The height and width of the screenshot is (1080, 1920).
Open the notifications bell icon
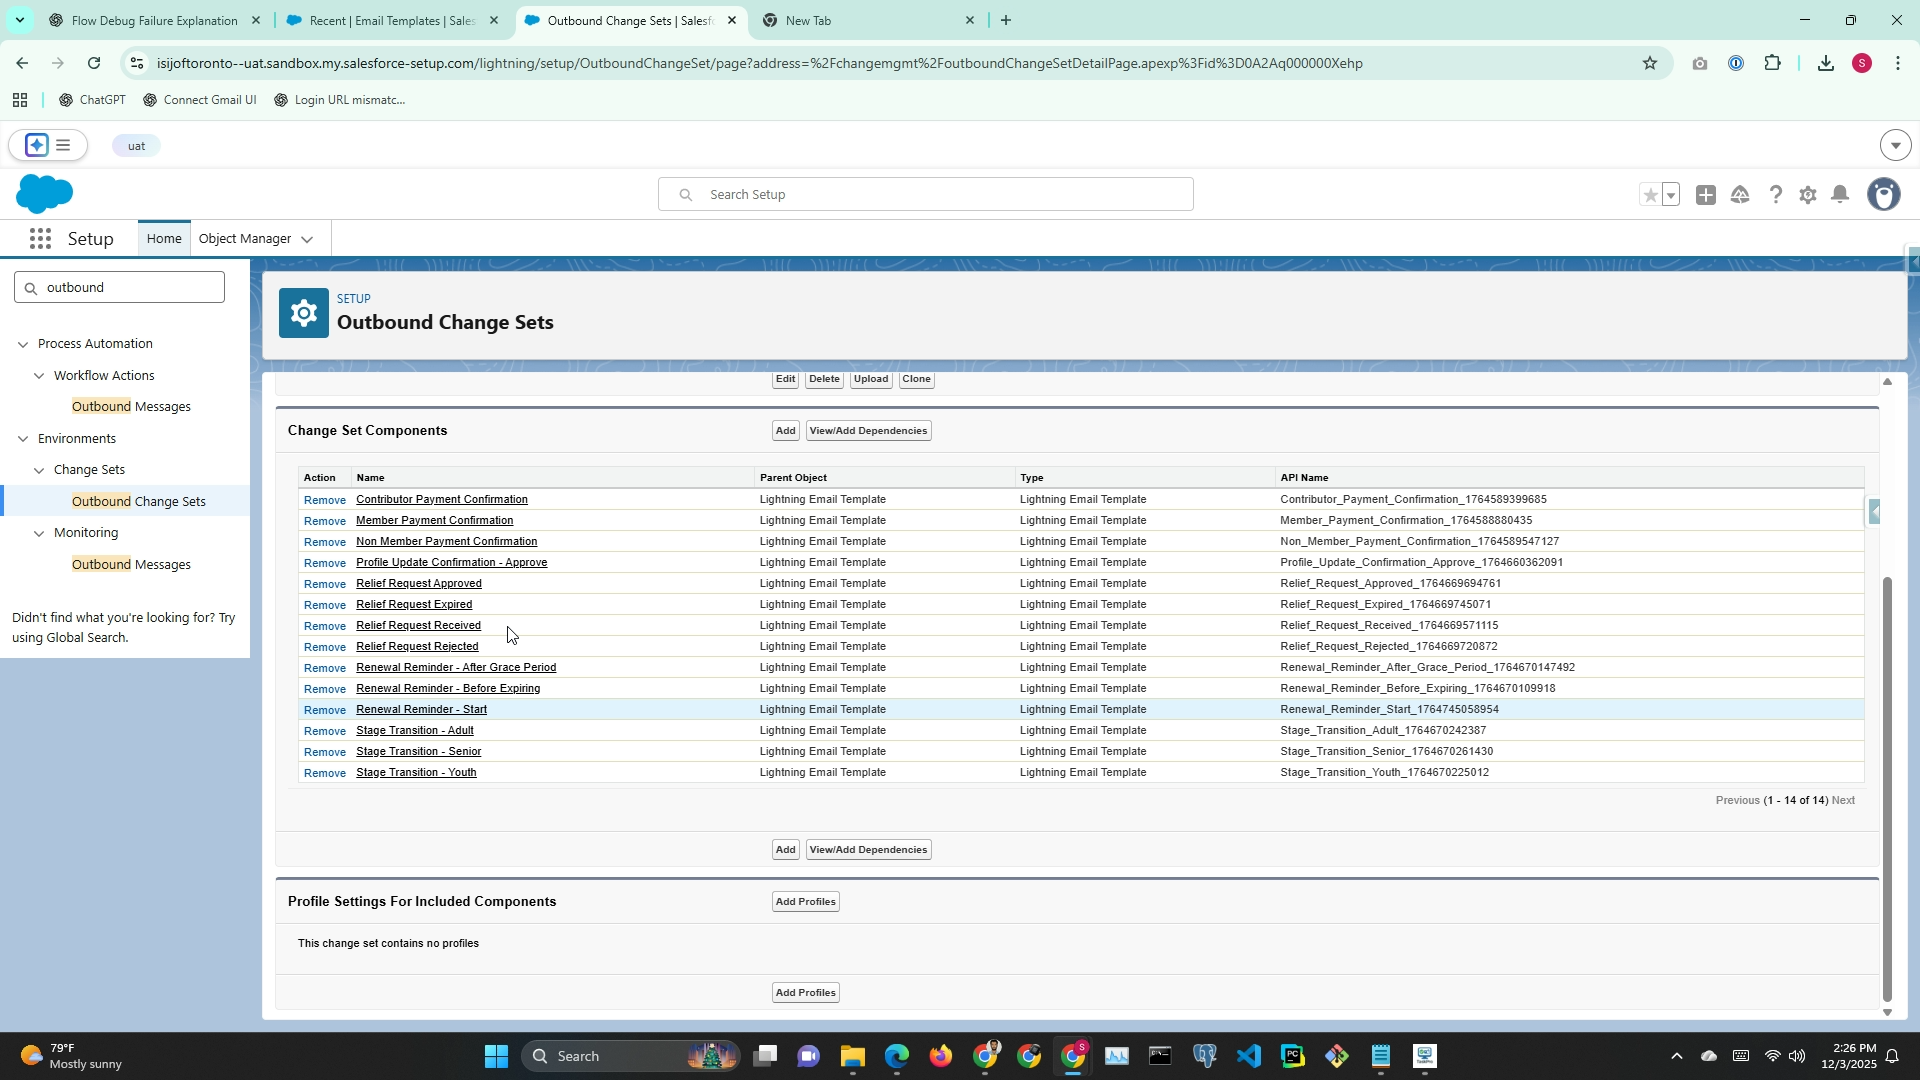[1840, 195]
